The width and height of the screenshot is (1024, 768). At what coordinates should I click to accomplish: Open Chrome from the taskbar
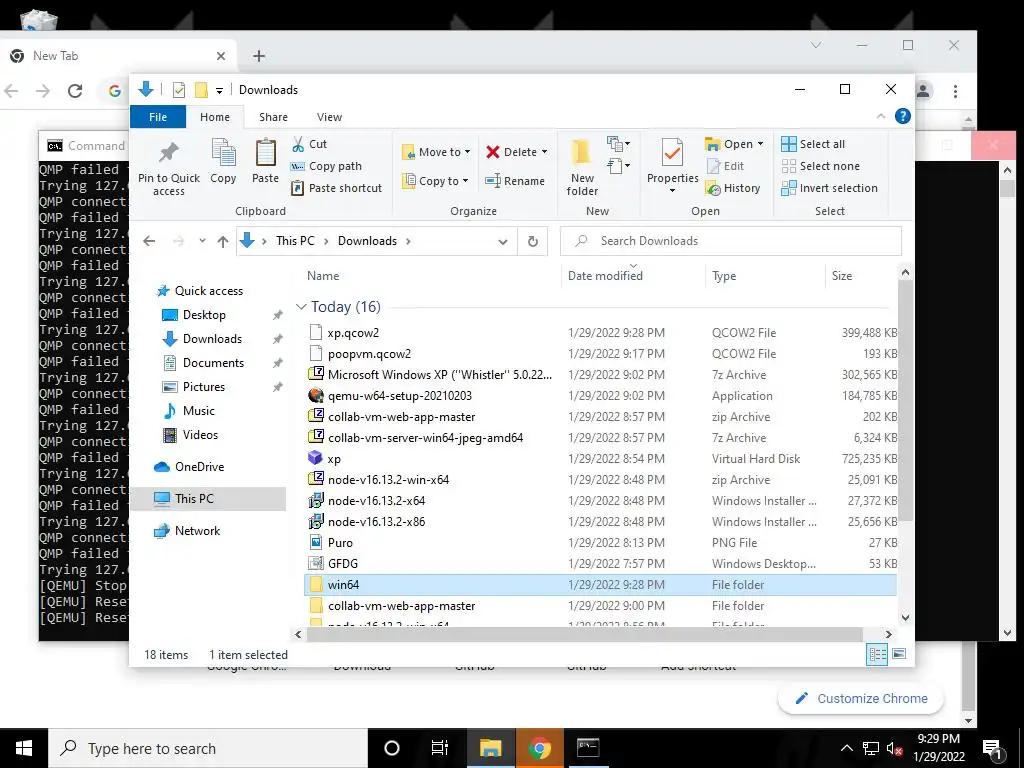click(539, 748)
